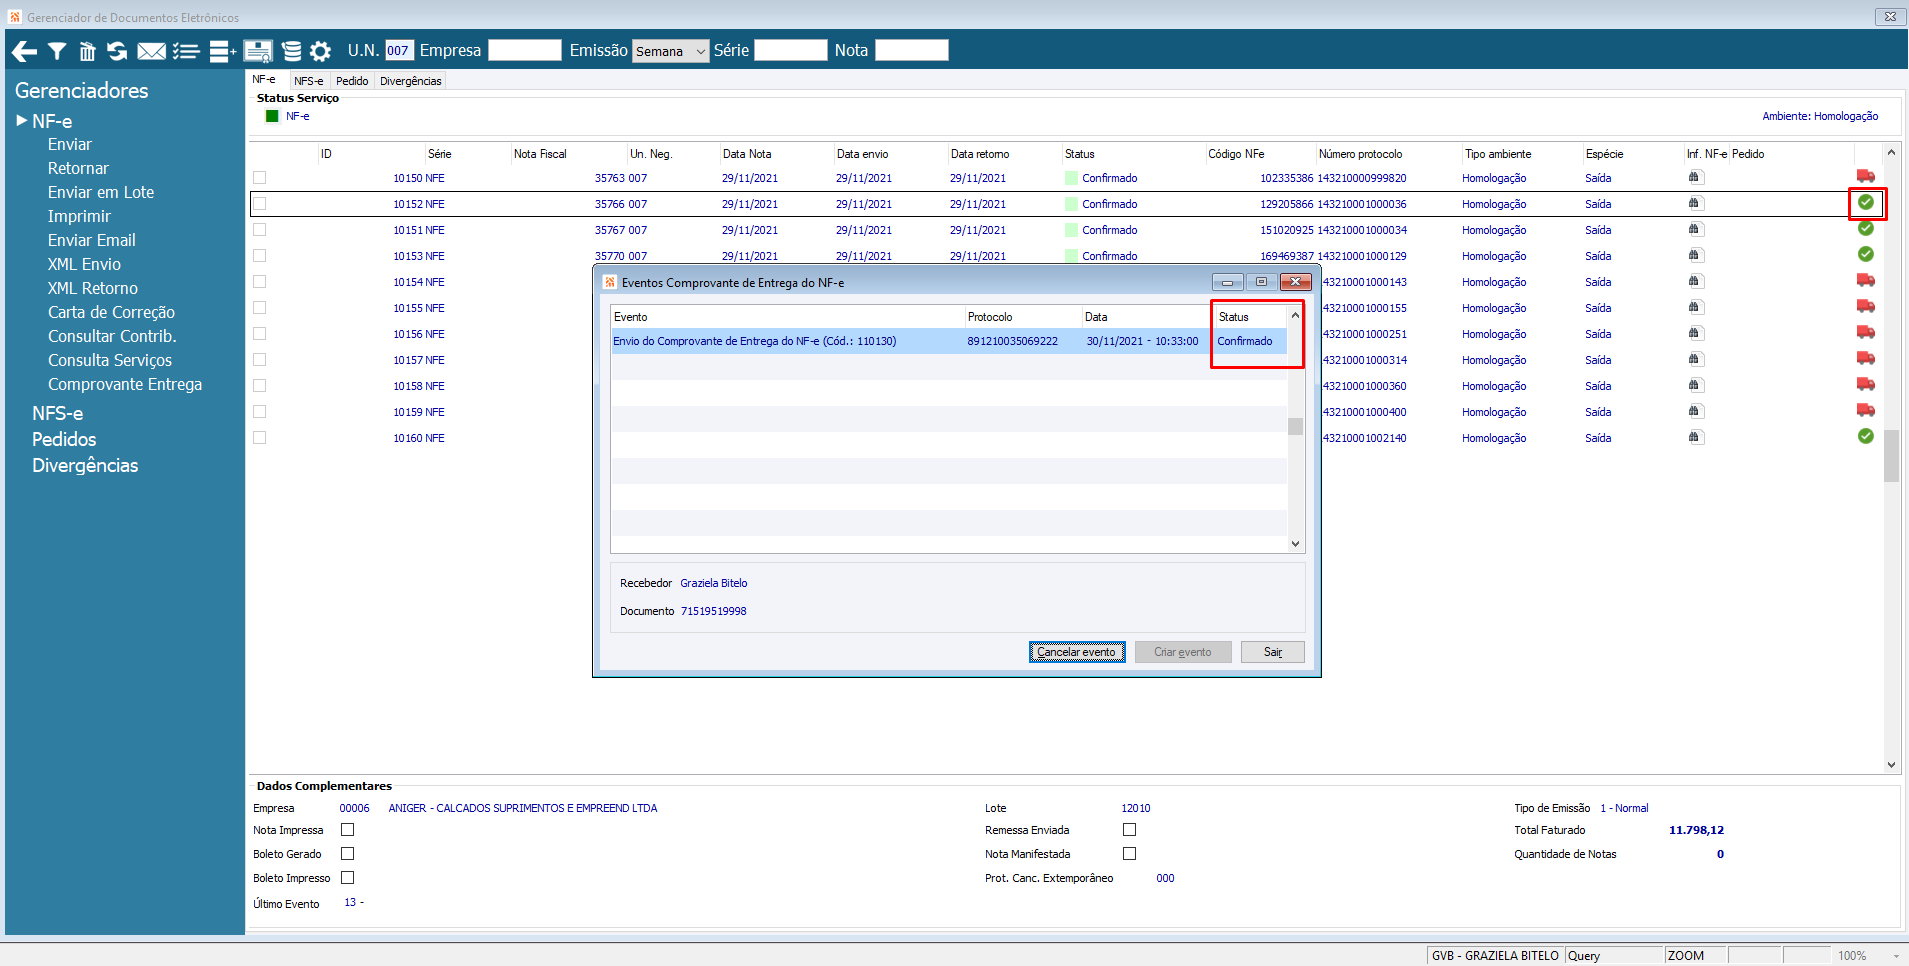Click binoculars Inf. NF-e icon for ID 10160

coord(1694,438)
